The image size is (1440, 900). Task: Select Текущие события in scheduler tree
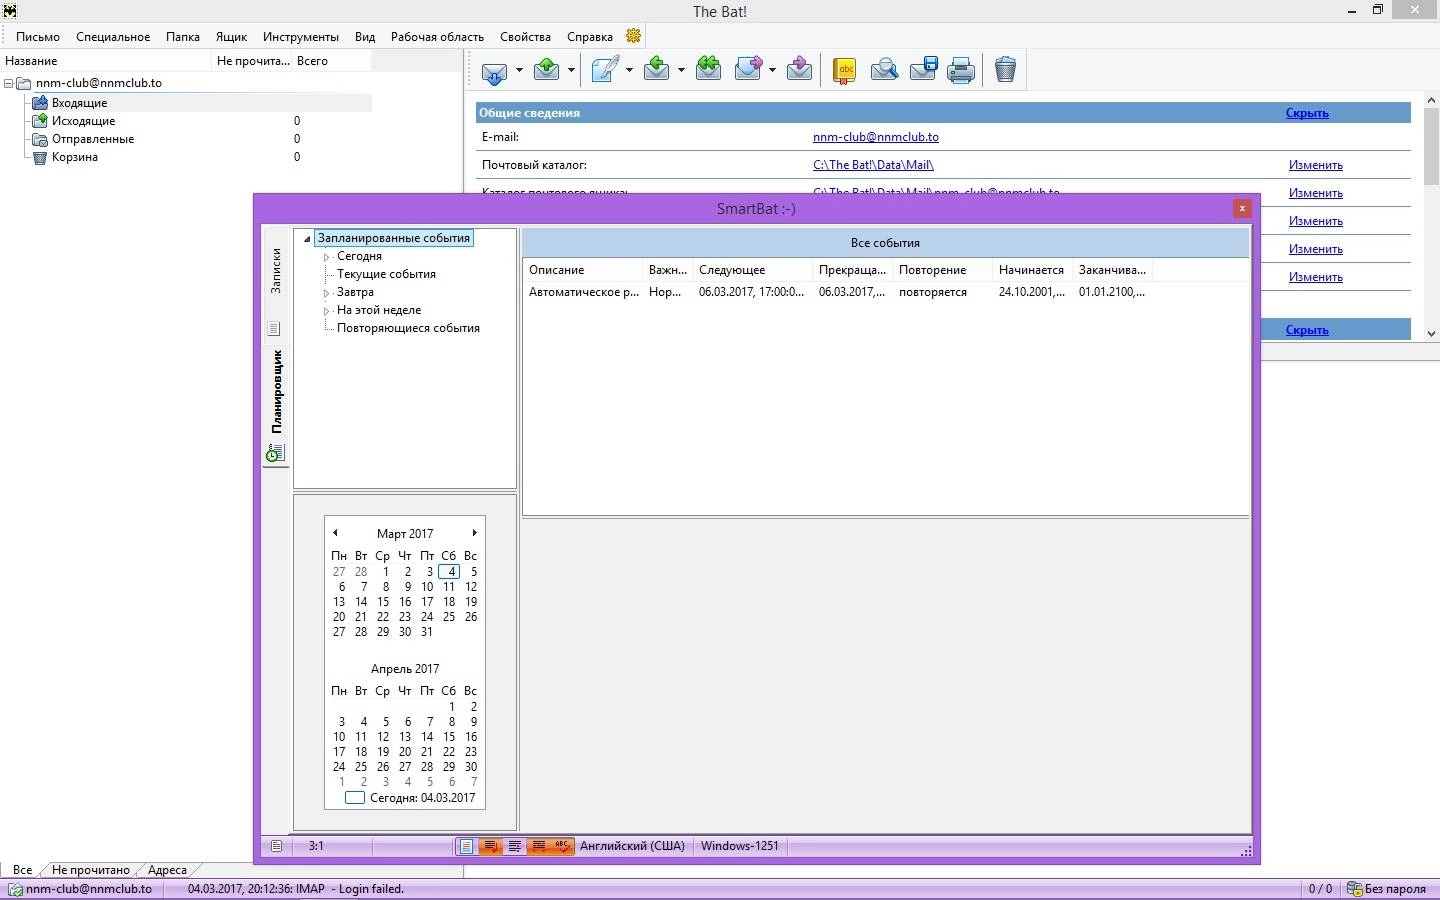[x=386, y=274]
